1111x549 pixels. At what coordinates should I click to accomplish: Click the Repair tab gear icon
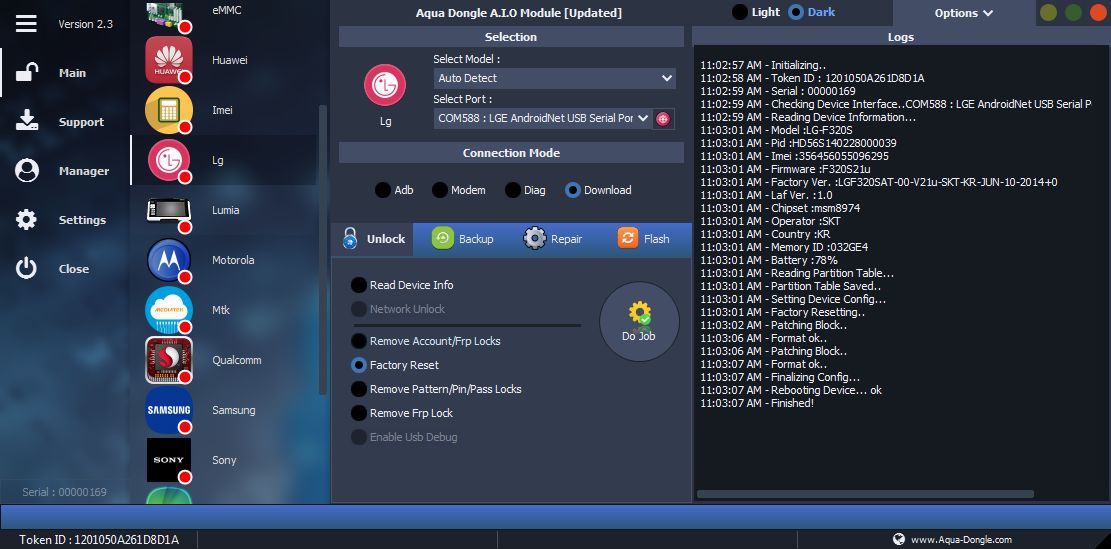[x=535, y=238]
